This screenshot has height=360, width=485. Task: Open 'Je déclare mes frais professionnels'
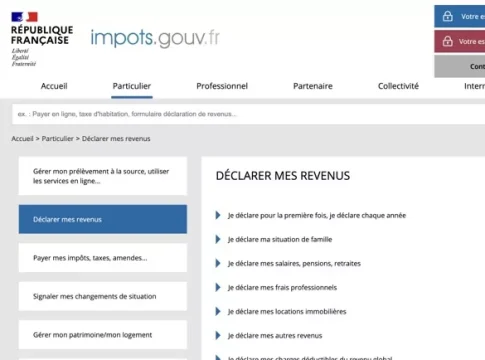click(x=282, y=288)
